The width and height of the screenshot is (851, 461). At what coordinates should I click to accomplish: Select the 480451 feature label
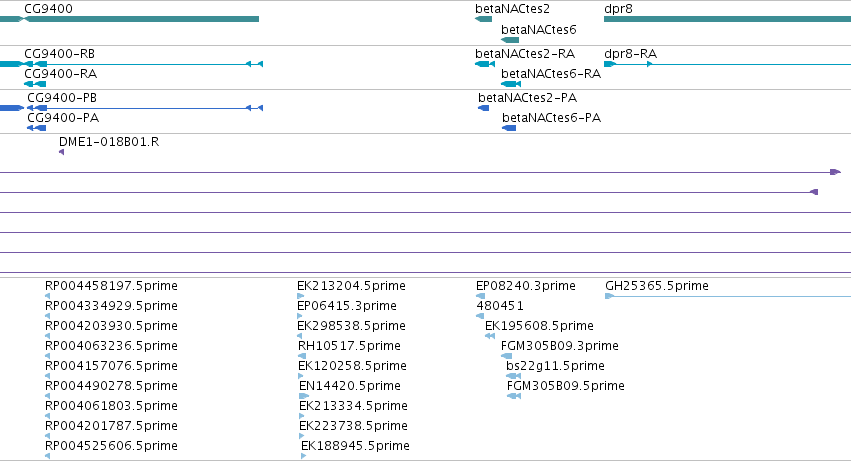pos(500,306)
